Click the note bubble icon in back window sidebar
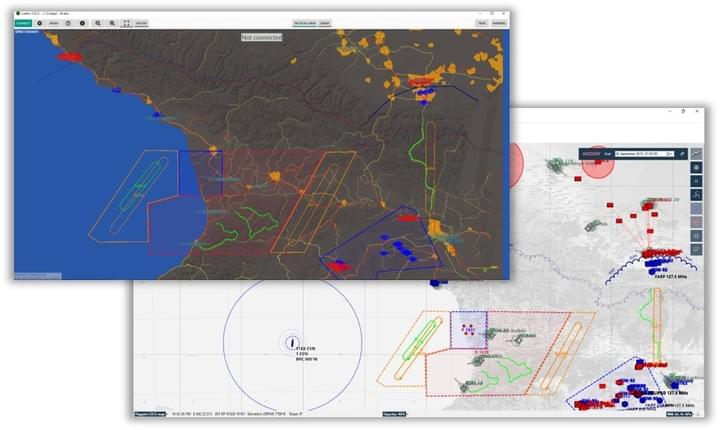720x430 pixels. [x=697, y=249]
